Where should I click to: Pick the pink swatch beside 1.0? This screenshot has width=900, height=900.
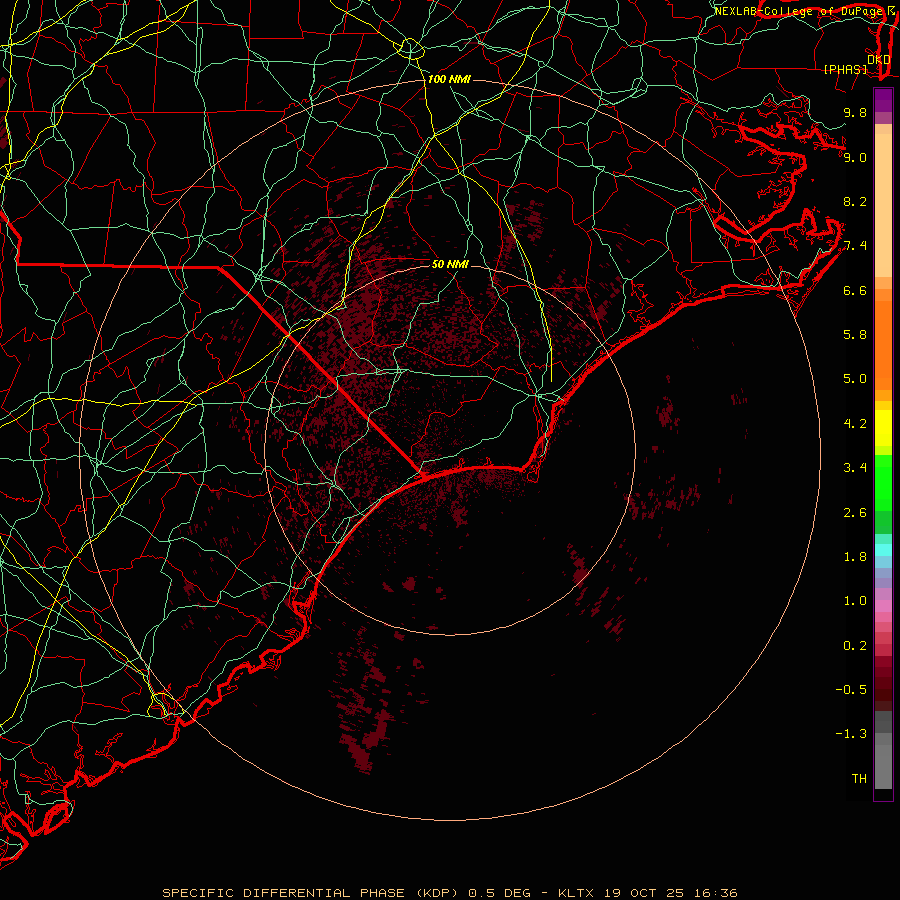(x=883, y=606)
